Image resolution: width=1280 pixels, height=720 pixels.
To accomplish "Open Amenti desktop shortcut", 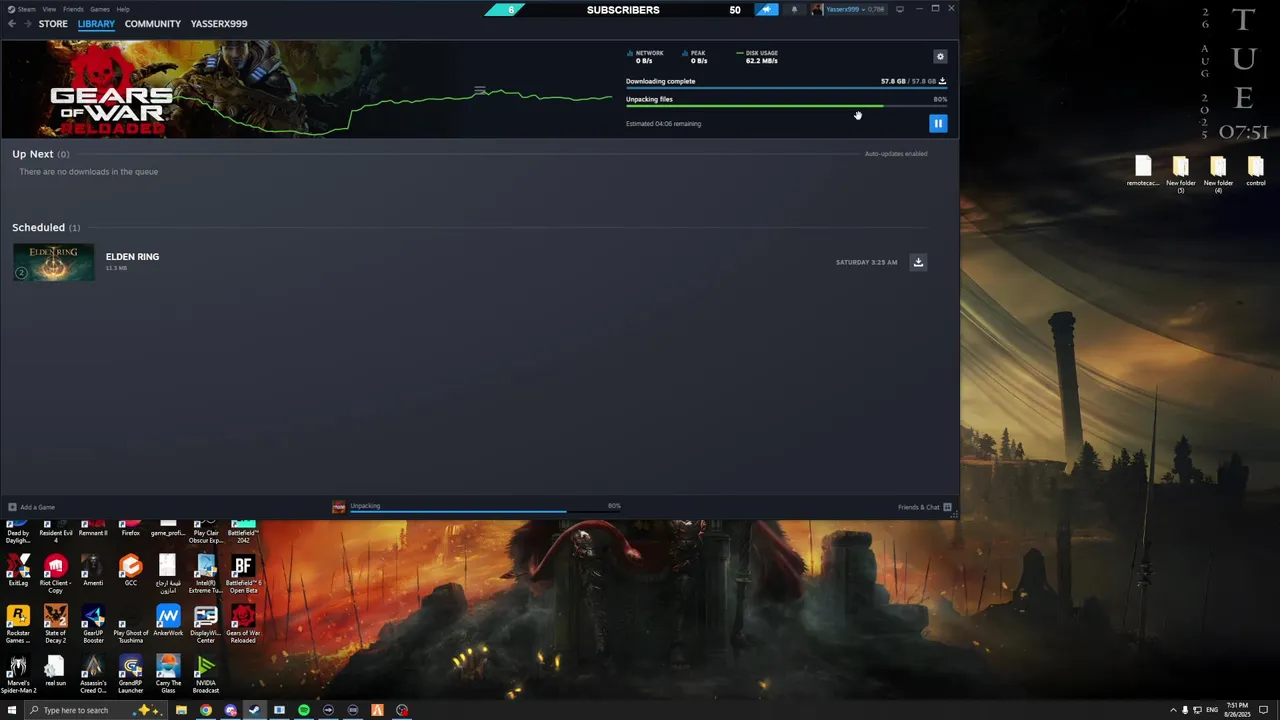I will 93,572.
